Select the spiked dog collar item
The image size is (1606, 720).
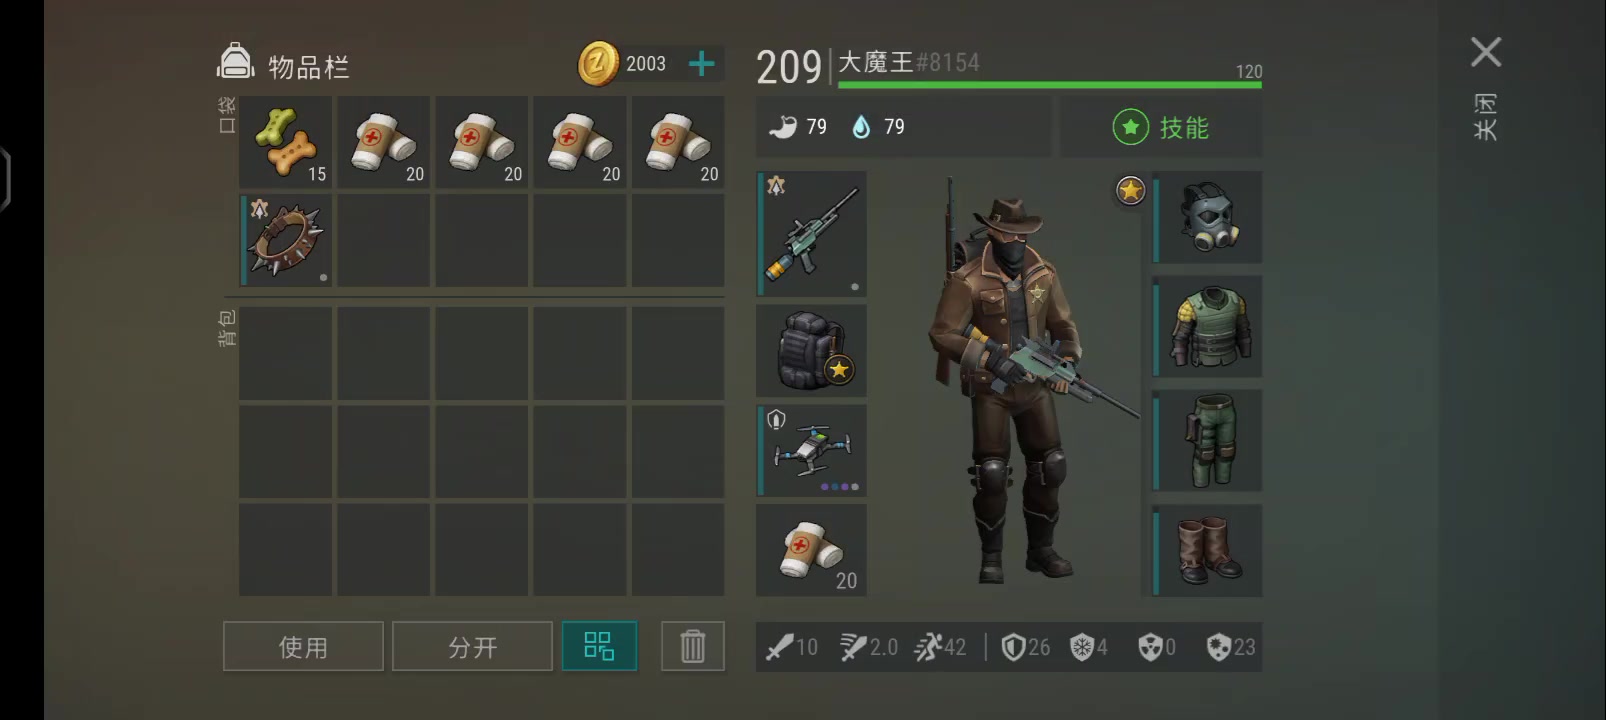pos(286,241)
